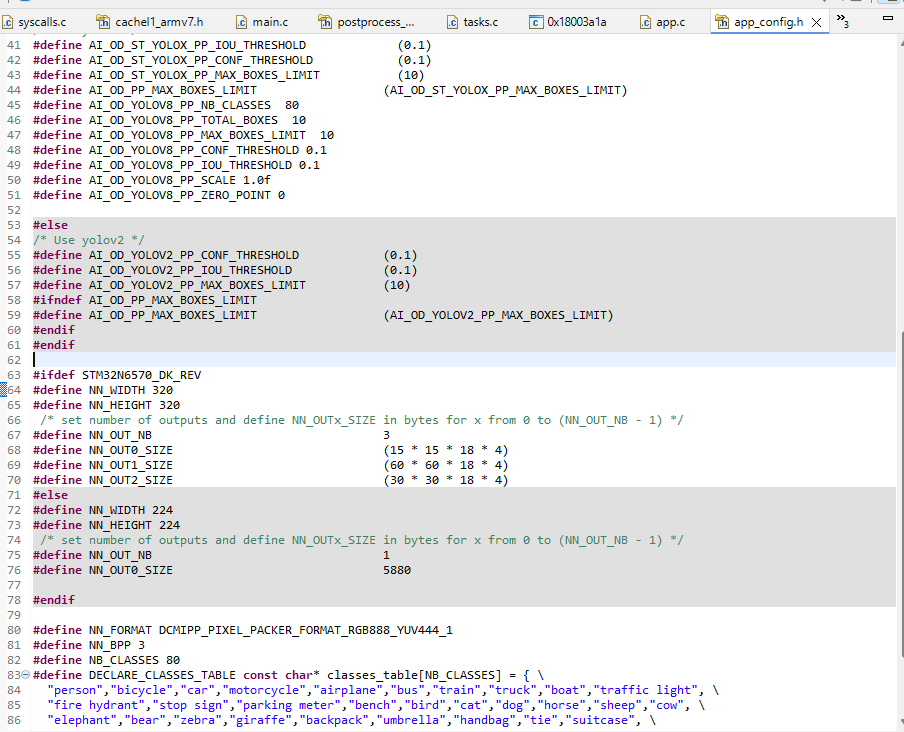
Task: Click the "elephant" string on line 86
Action: pos(82,720)
